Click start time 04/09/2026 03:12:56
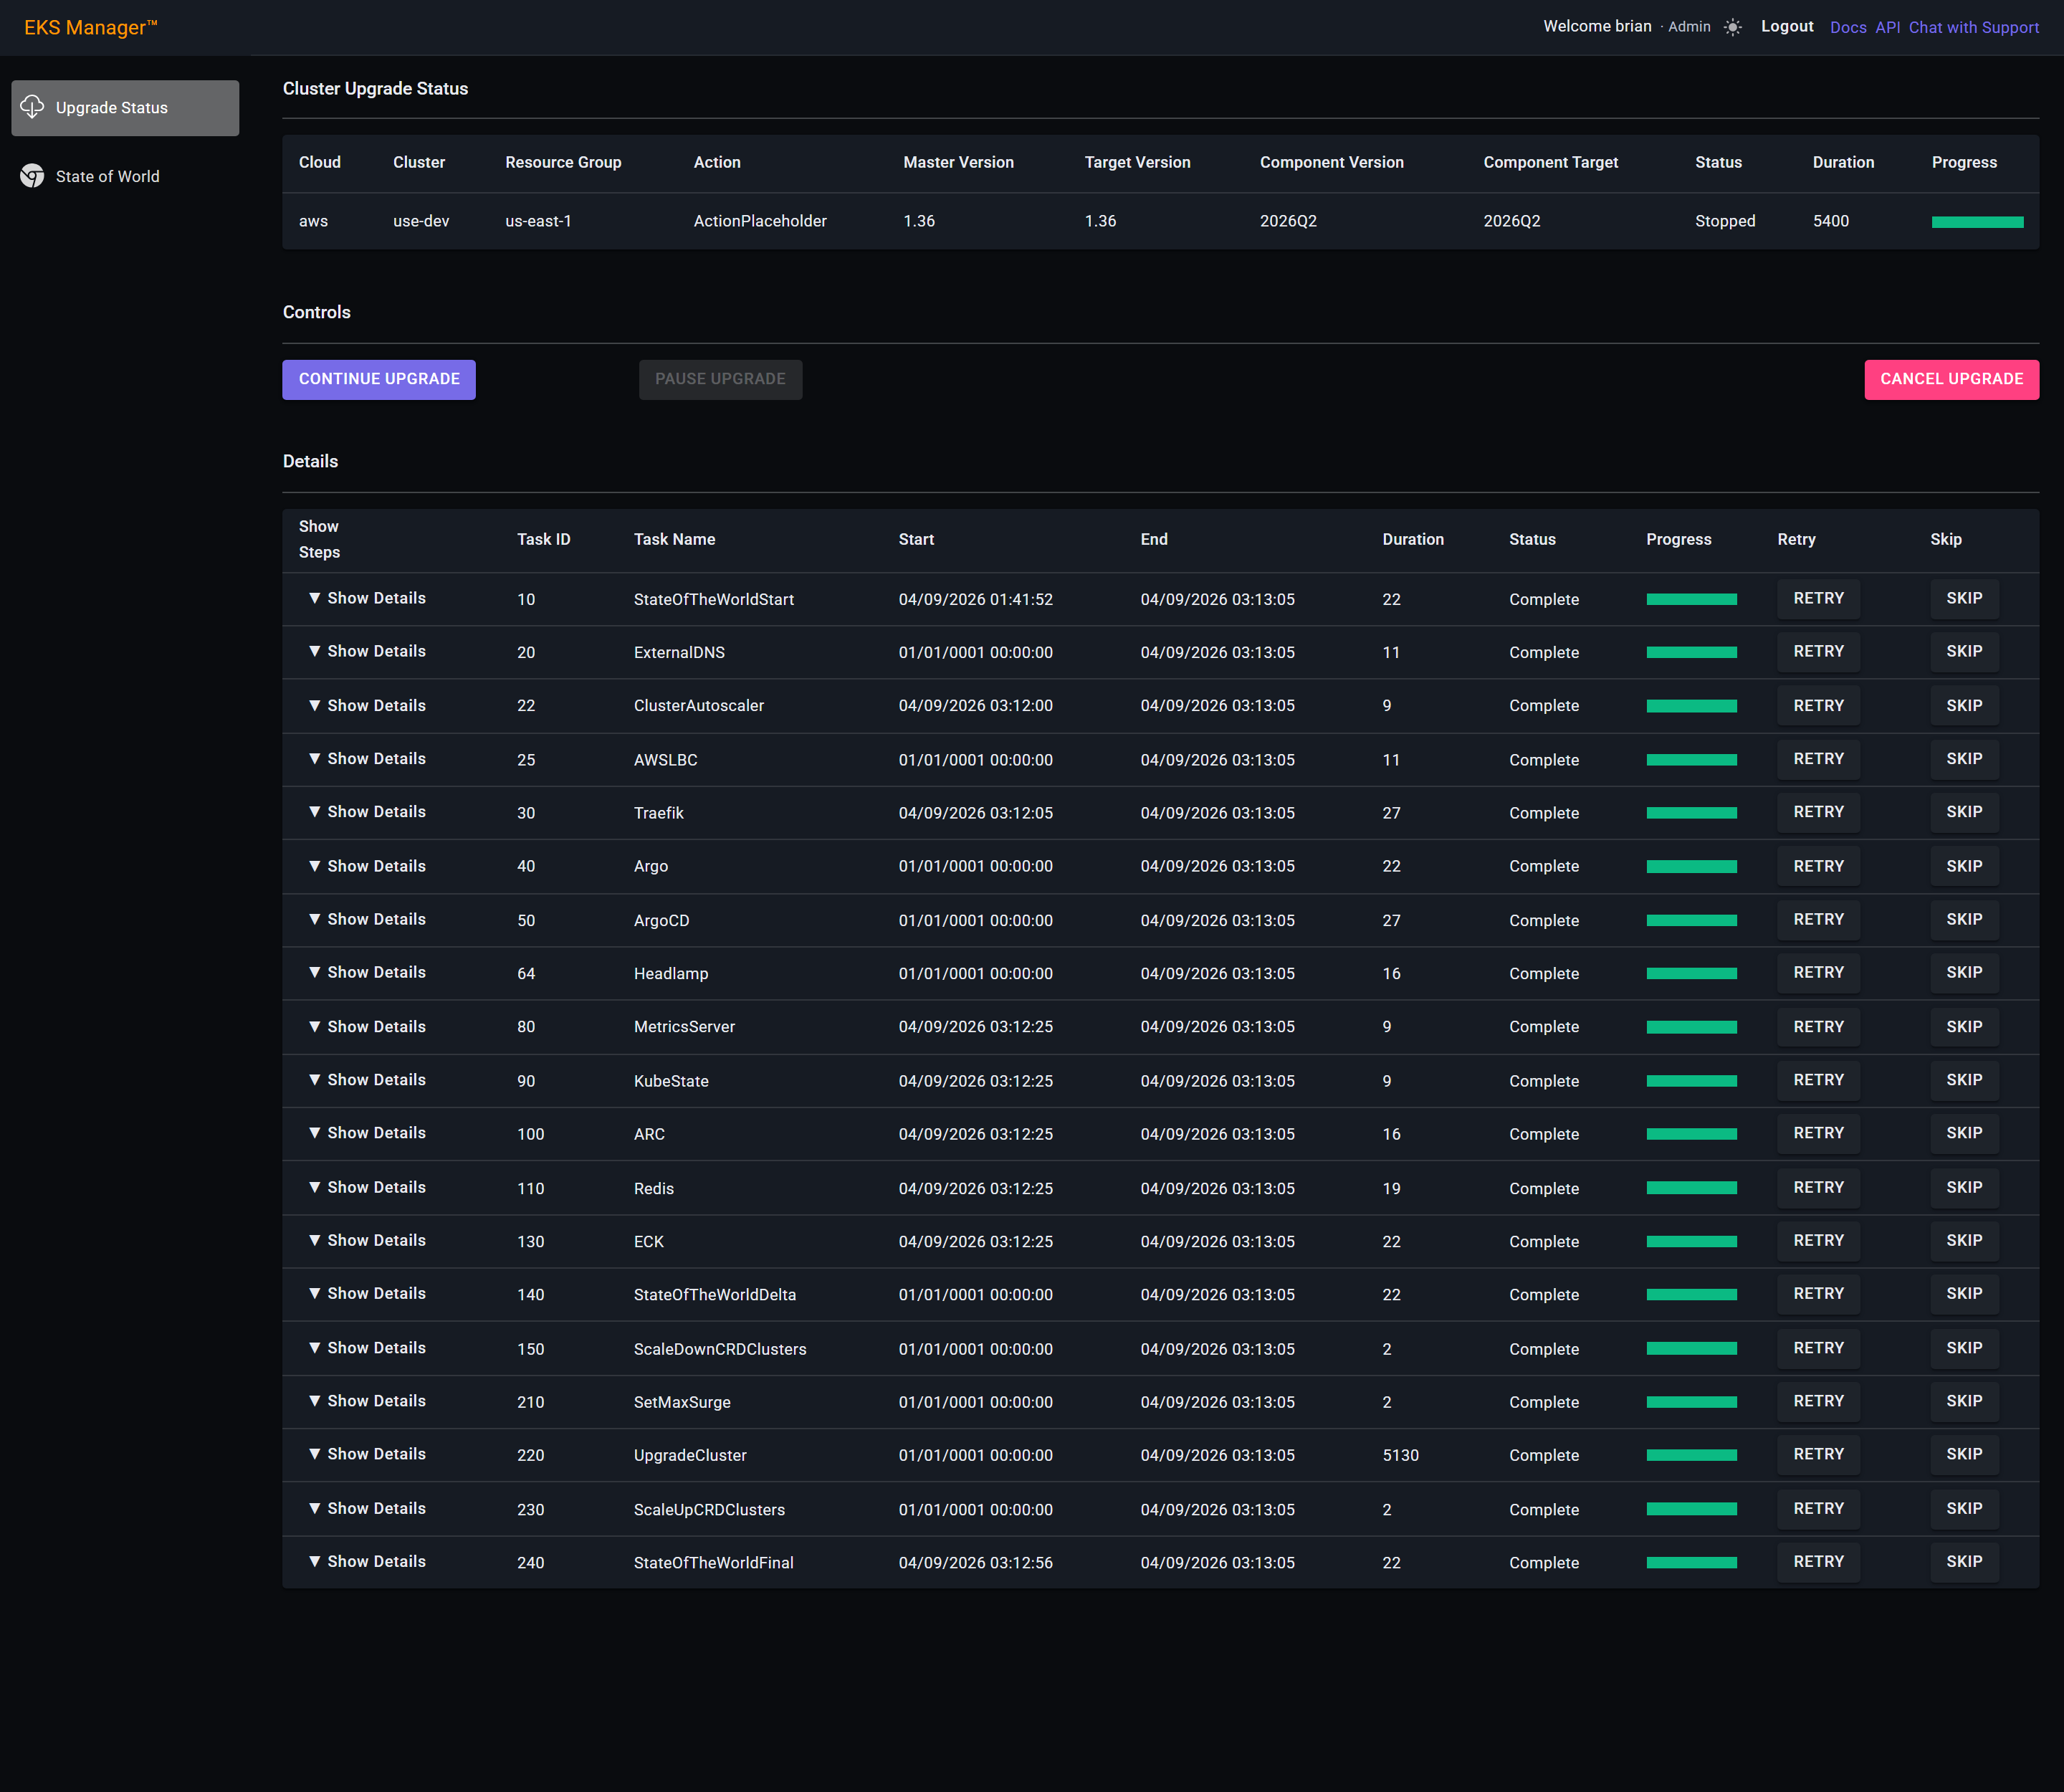 click(975, 1562)
